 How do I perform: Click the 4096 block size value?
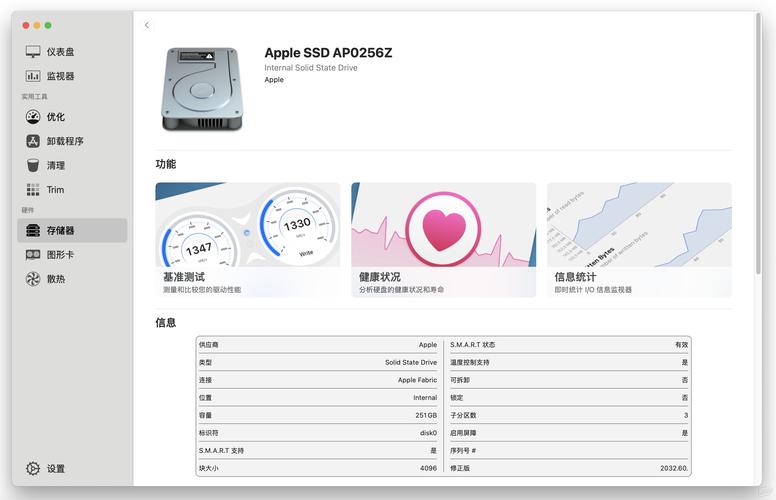[x=429, y=468]
